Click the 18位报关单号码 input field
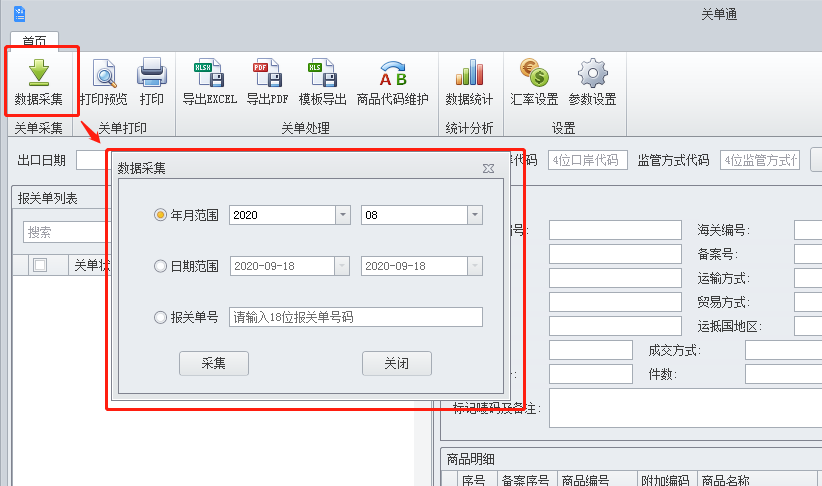Viewport: 822px width, 486px height. (356, 317)
